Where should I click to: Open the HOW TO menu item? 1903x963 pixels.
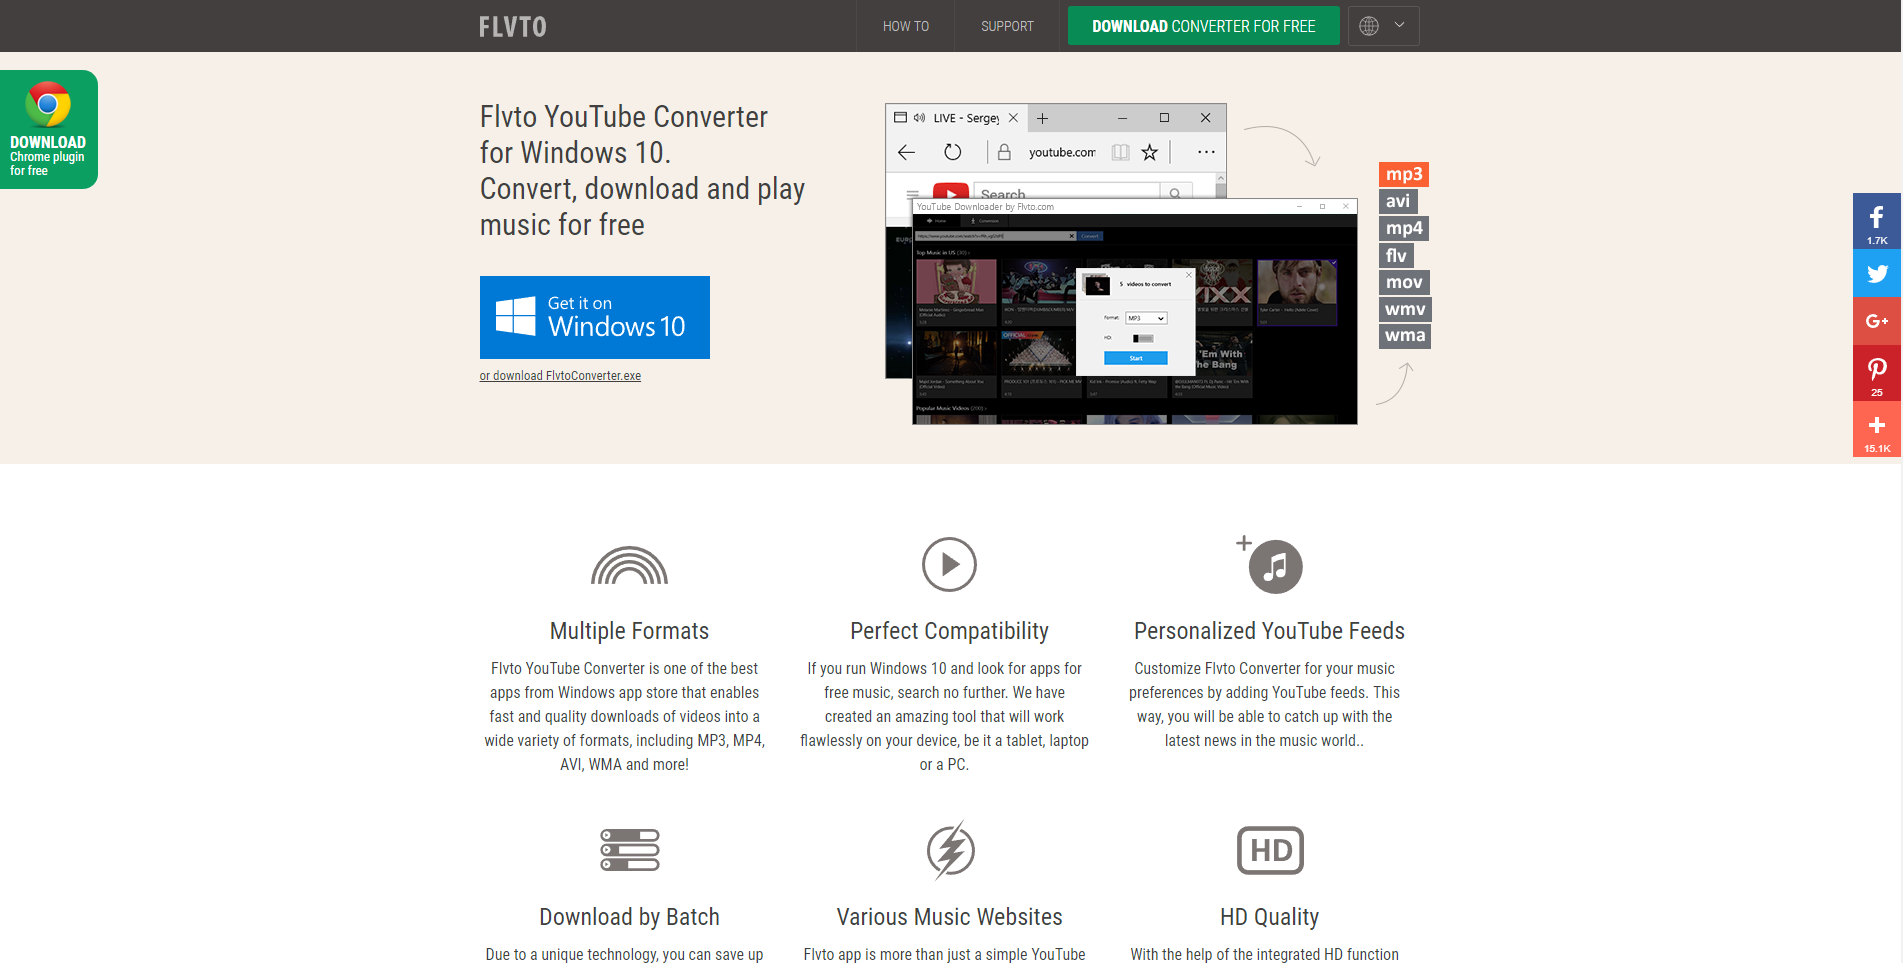click(x=905, y=26)
